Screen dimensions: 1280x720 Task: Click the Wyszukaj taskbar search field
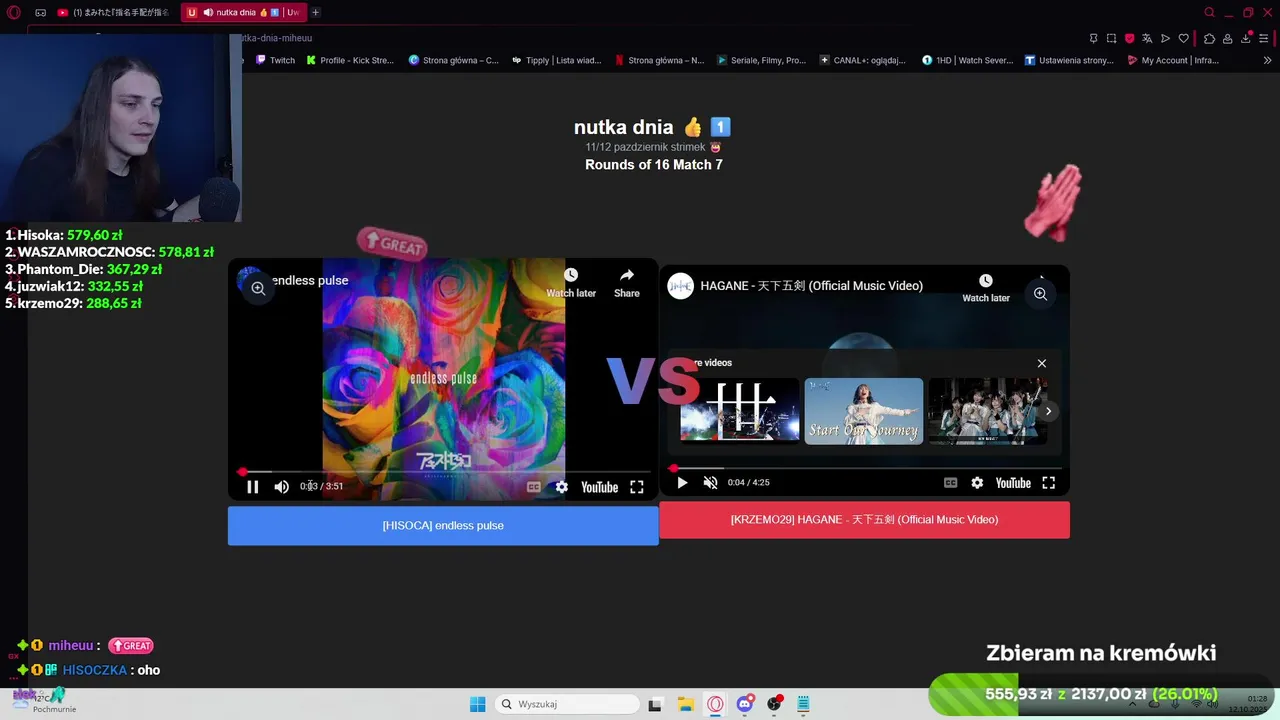click(x=567, y=704)
